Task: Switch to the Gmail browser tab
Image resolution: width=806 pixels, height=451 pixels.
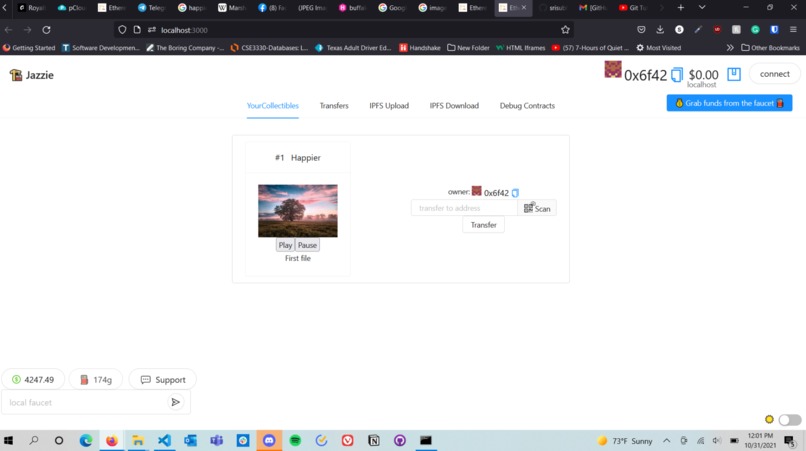Action: [594, 8]
